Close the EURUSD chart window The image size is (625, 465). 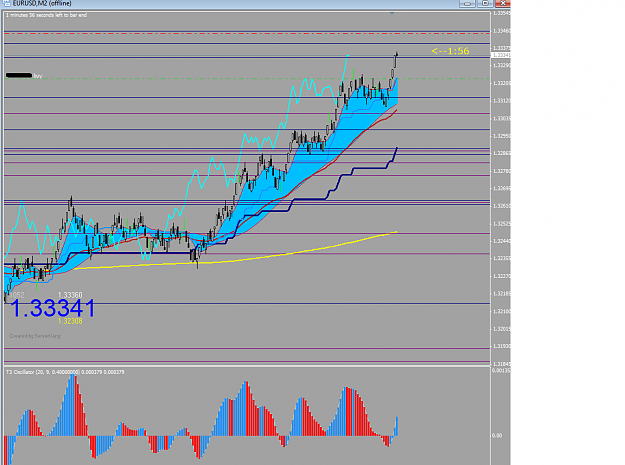(503, 3)
